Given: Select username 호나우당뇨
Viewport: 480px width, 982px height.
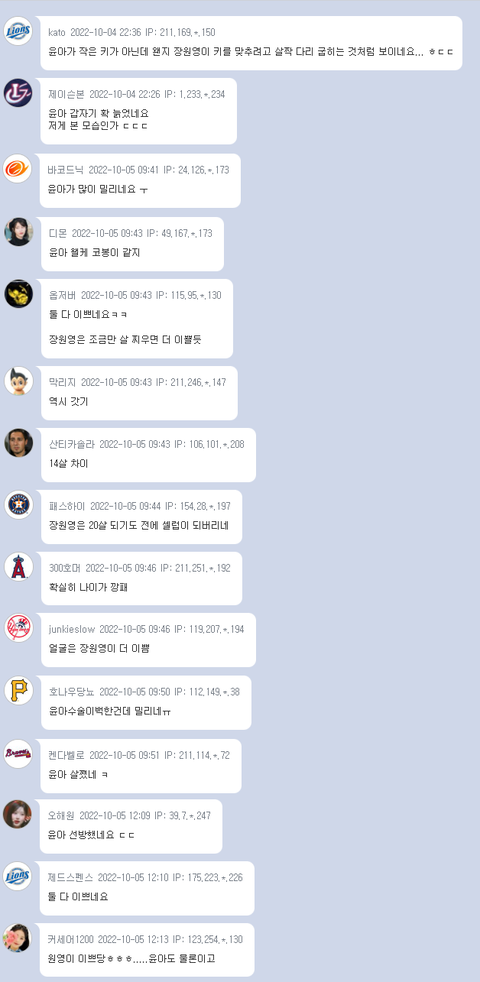Looking at the screenshot, I should [x=71, y=691].
